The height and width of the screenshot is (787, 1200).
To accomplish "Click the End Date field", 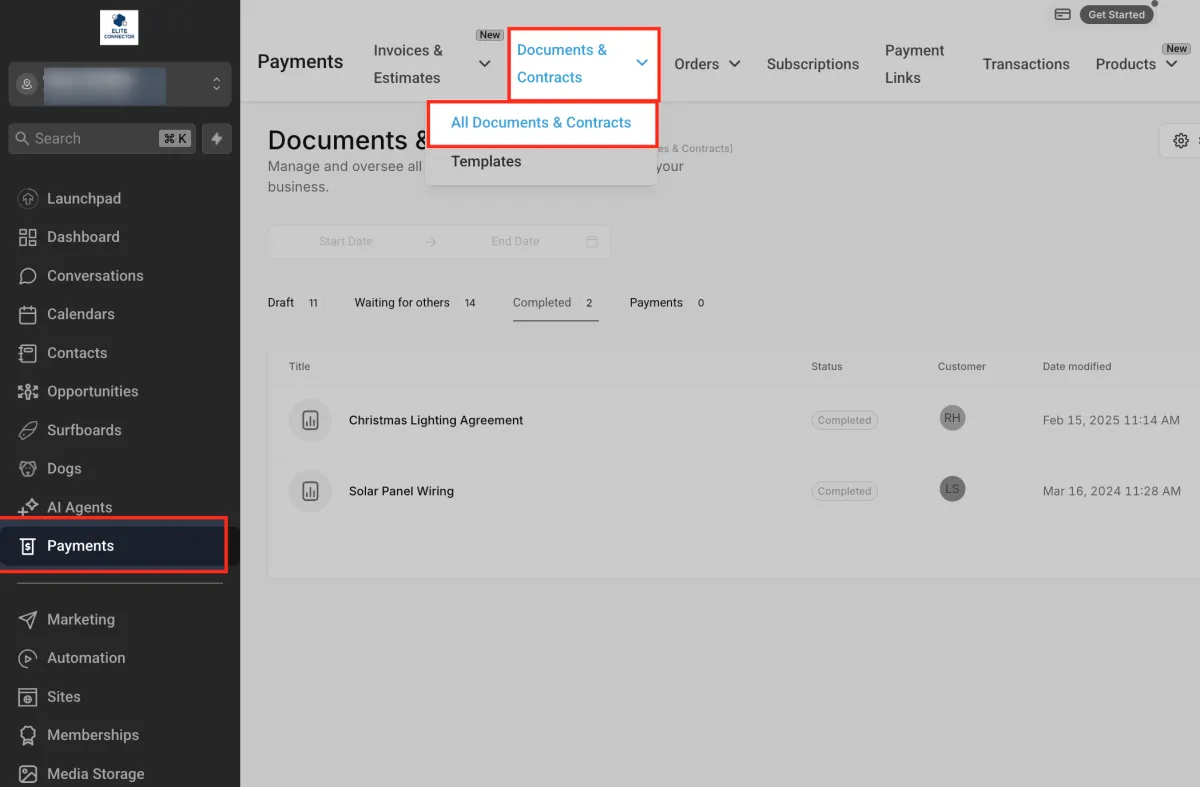I will pos(515,242).
